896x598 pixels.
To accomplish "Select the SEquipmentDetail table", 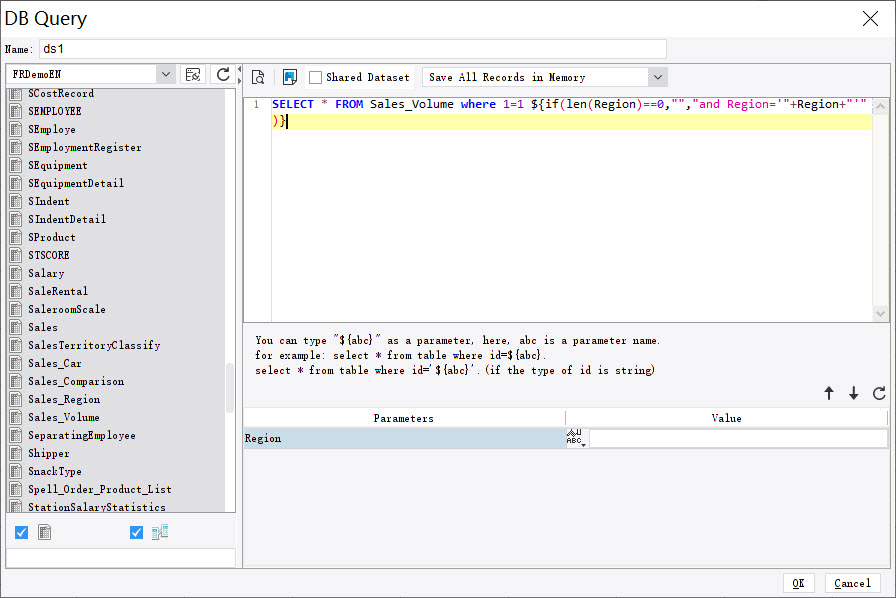I will 76,183.
